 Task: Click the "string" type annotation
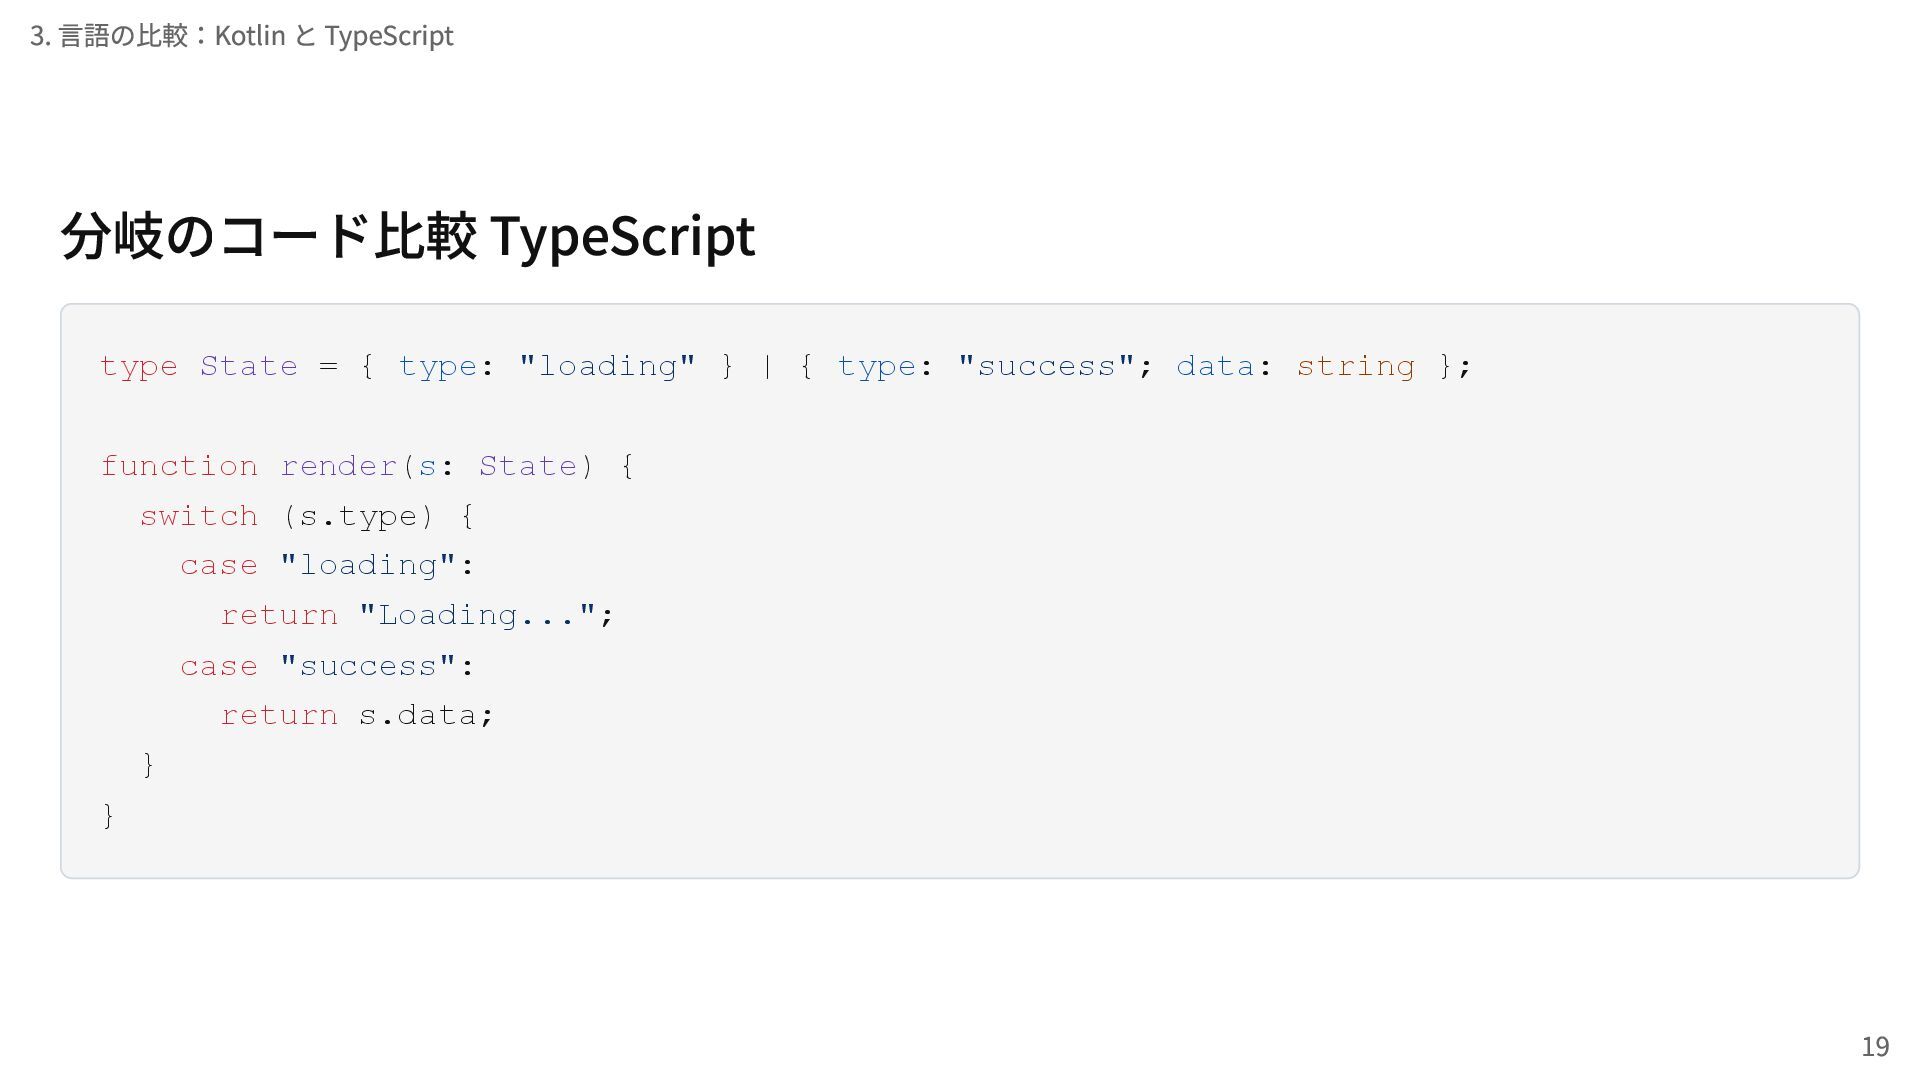tap(1355, 366)
